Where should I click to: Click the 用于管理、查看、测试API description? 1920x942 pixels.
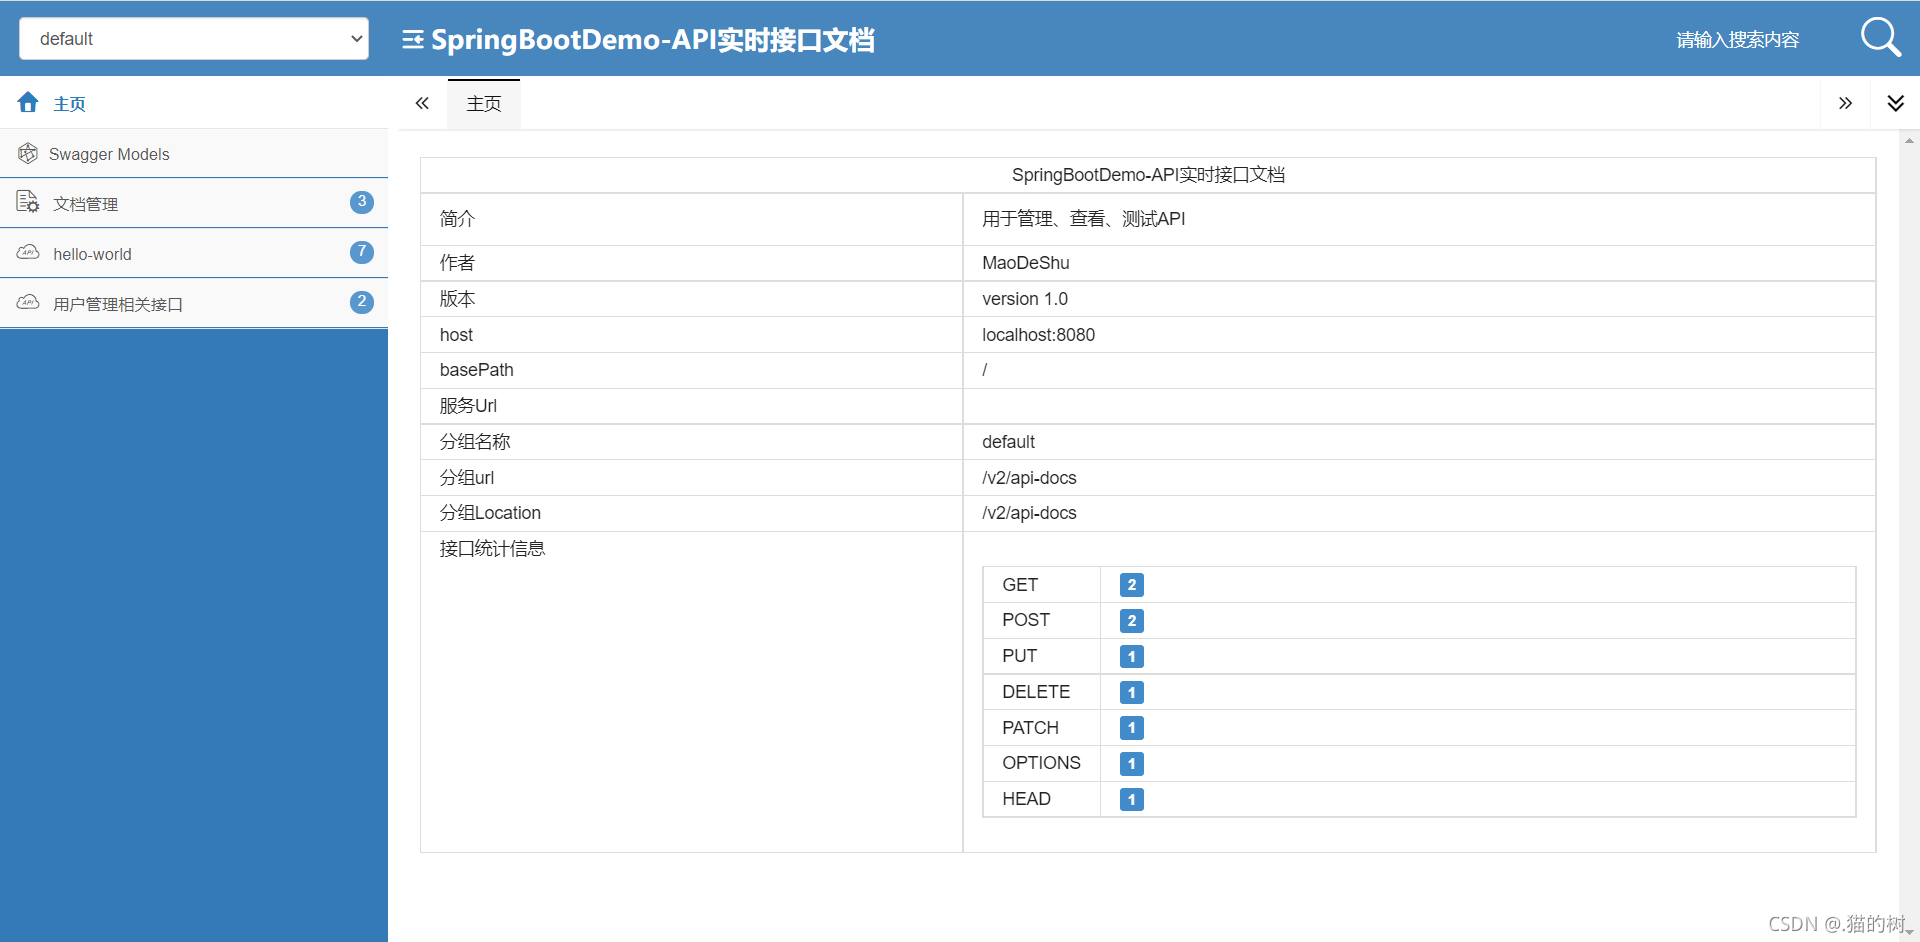[x=1083, y=219]
